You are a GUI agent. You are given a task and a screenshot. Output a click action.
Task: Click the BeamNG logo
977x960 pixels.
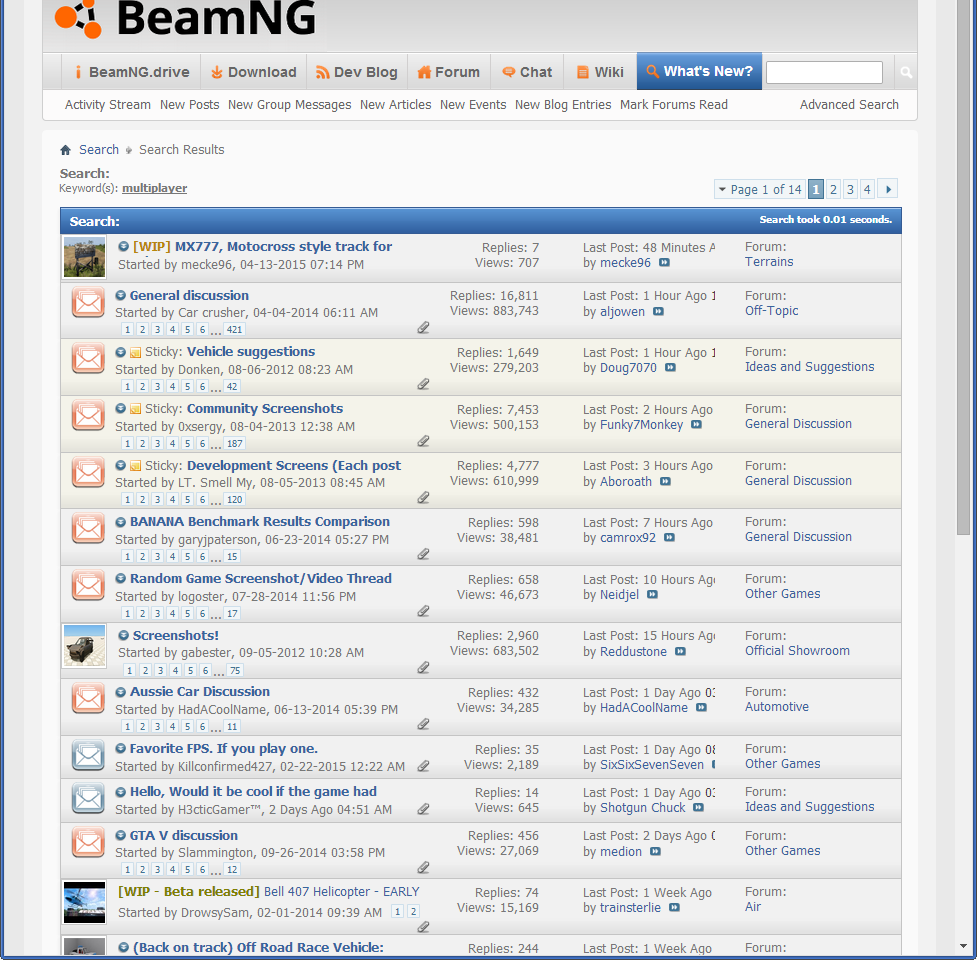(x=185, y=19)
